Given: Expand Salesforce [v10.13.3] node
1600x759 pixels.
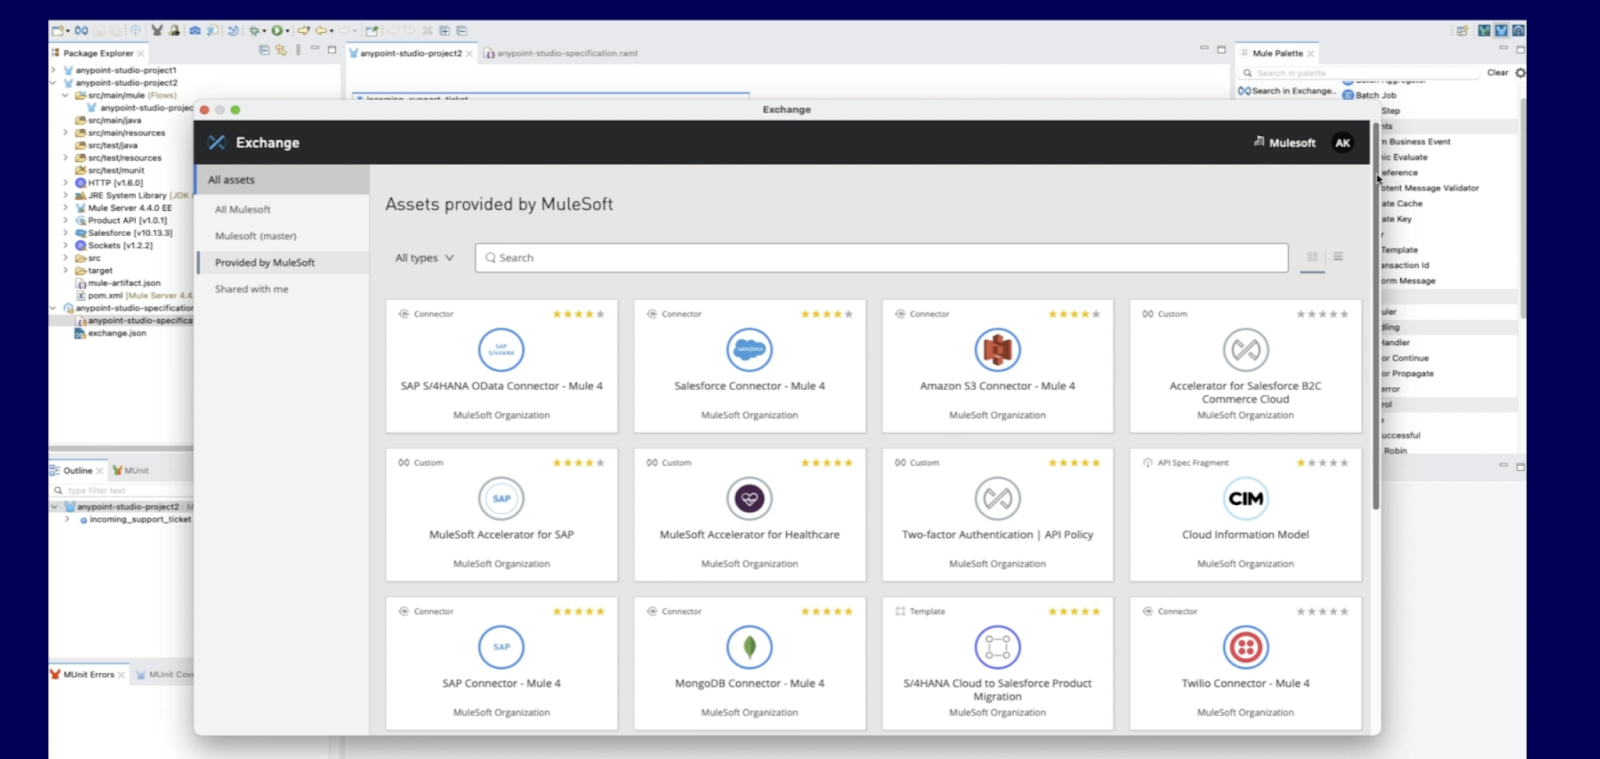Looking at the screenshot, I should pyautogui.click(x=66, y=233).
